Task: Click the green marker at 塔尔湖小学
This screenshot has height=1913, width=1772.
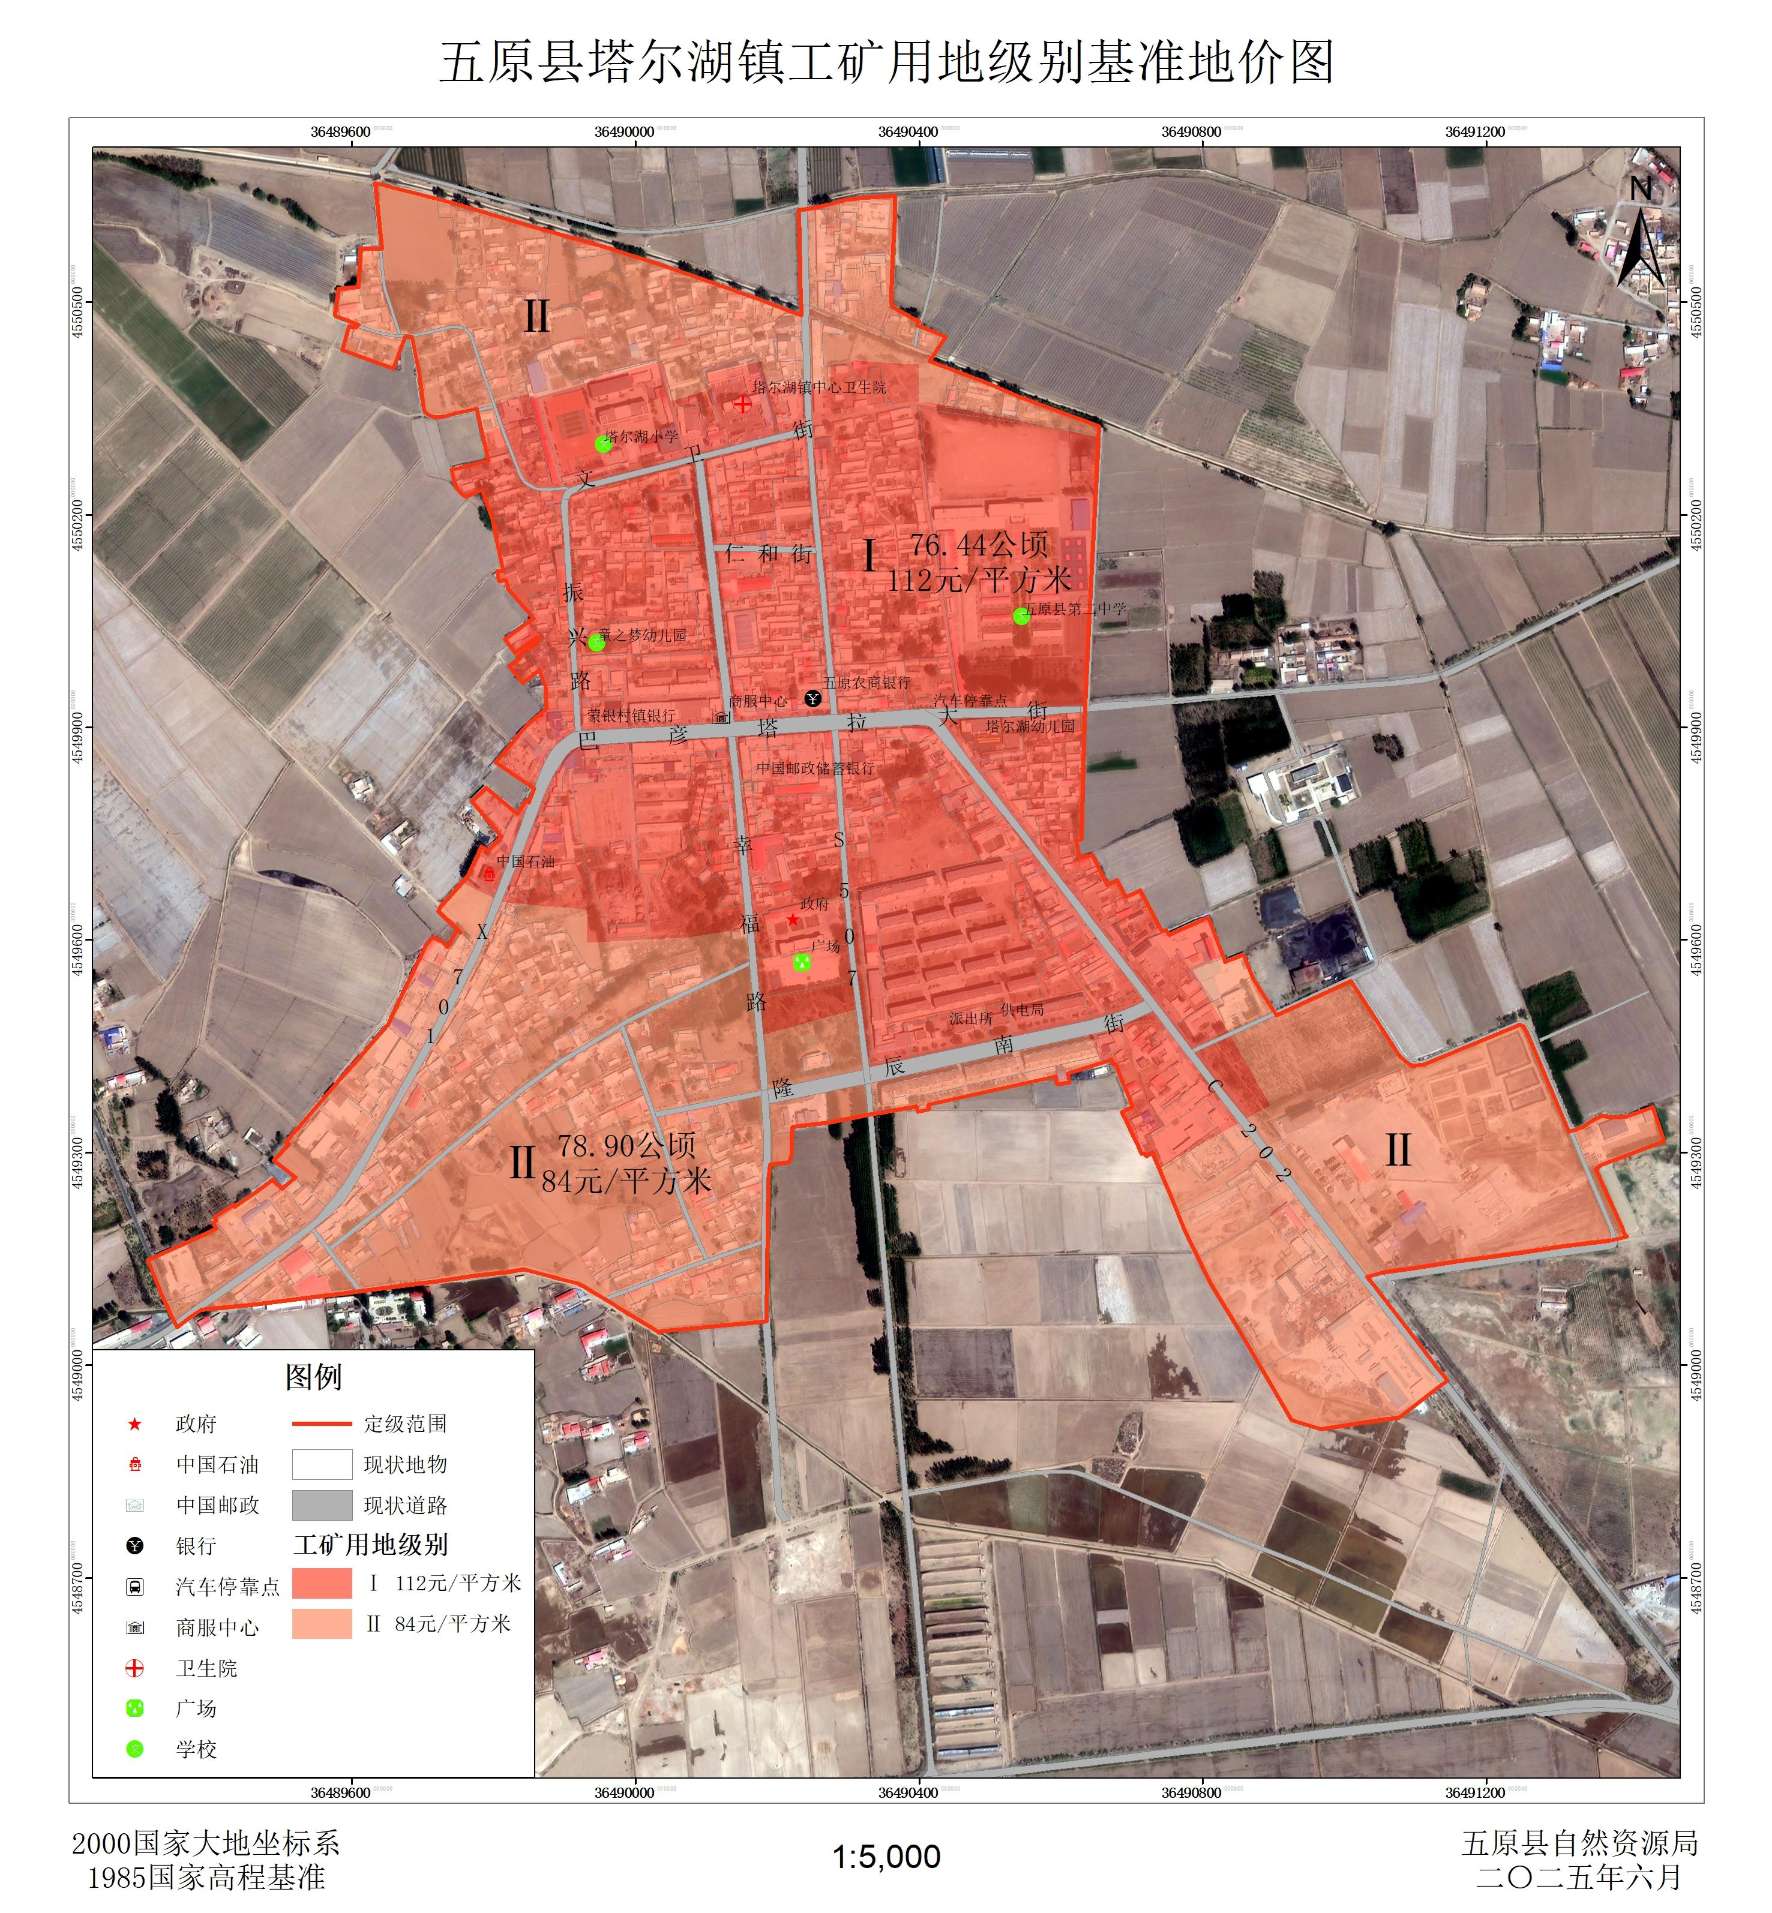Action: pos(603,444)
